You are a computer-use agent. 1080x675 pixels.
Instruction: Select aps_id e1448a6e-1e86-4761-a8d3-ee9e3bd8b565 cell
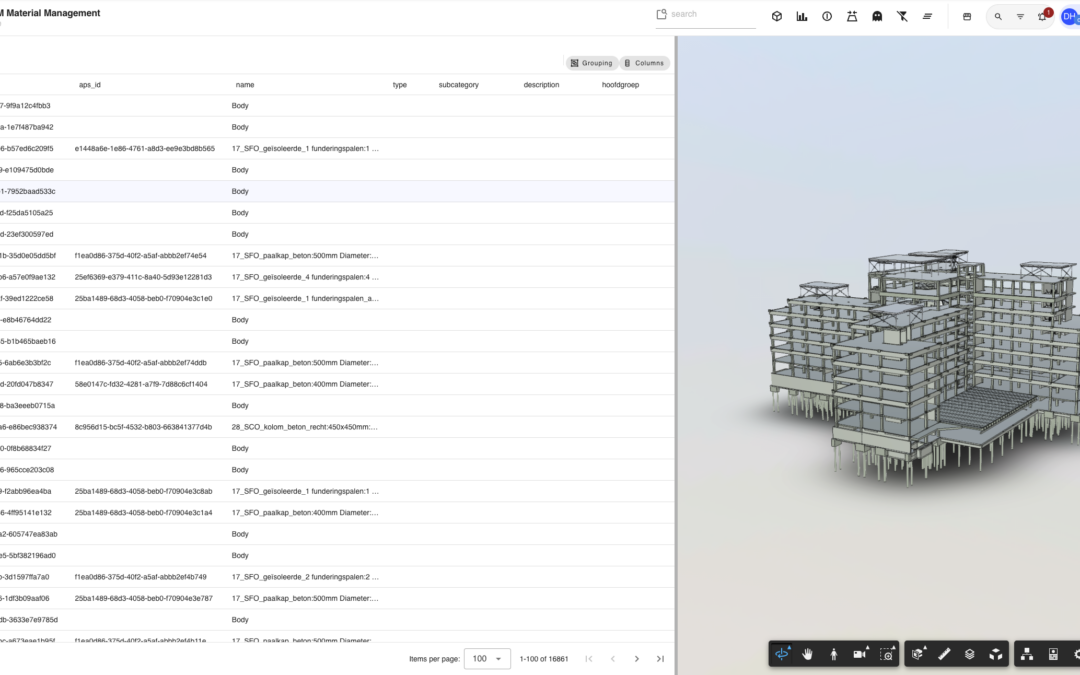[x=145, y=149]
